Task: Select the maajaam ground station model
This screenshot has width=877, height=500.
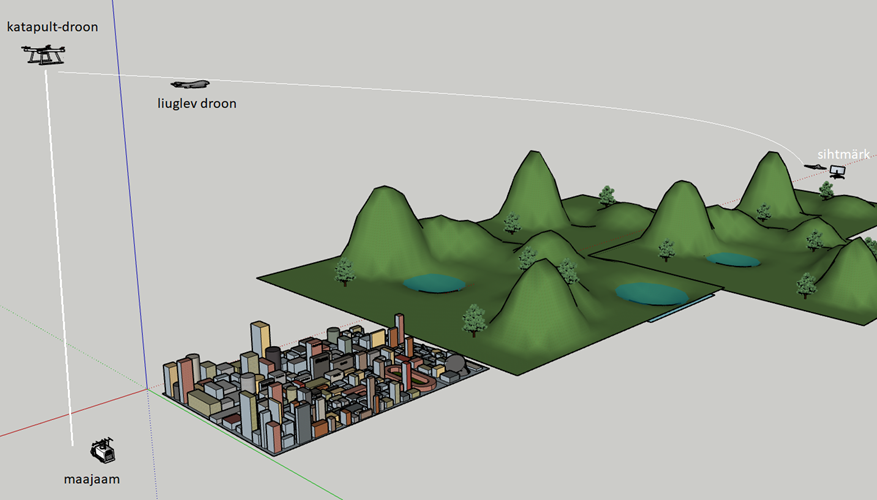Action: click(103, 450)
